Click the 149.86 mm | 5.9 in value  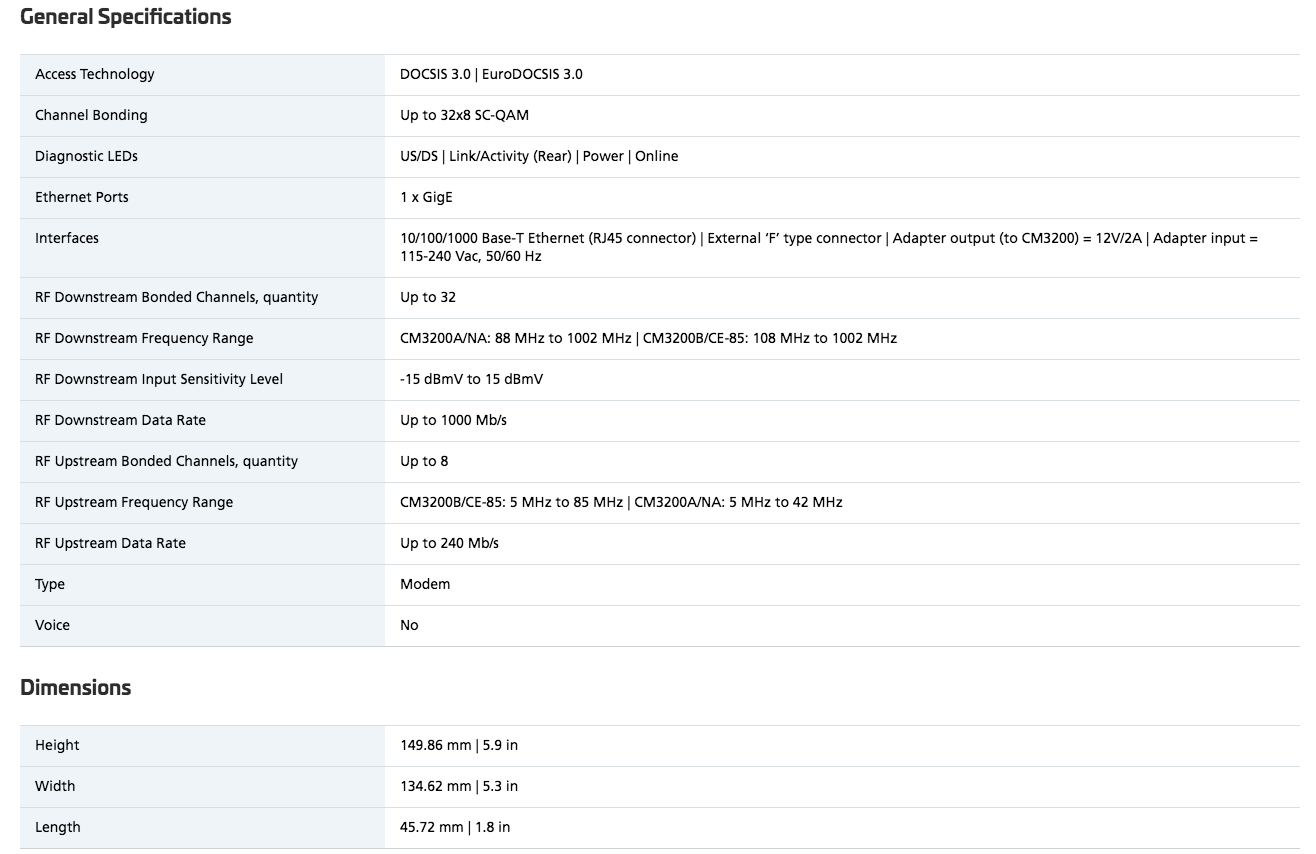(459, 745)
